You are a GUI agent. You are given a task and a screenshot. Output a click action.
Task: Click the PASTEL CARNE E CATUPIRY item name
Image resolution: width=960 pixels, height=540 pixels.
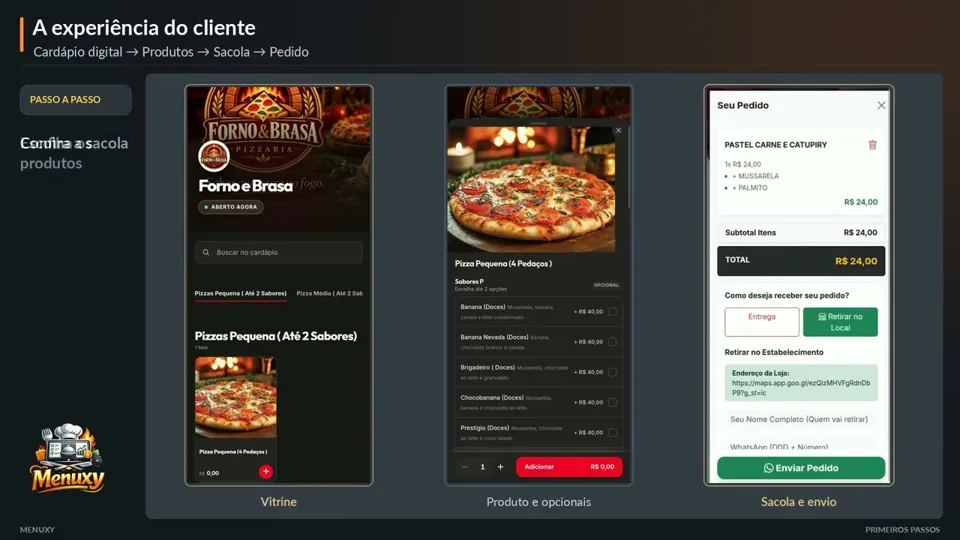[776, 145]
